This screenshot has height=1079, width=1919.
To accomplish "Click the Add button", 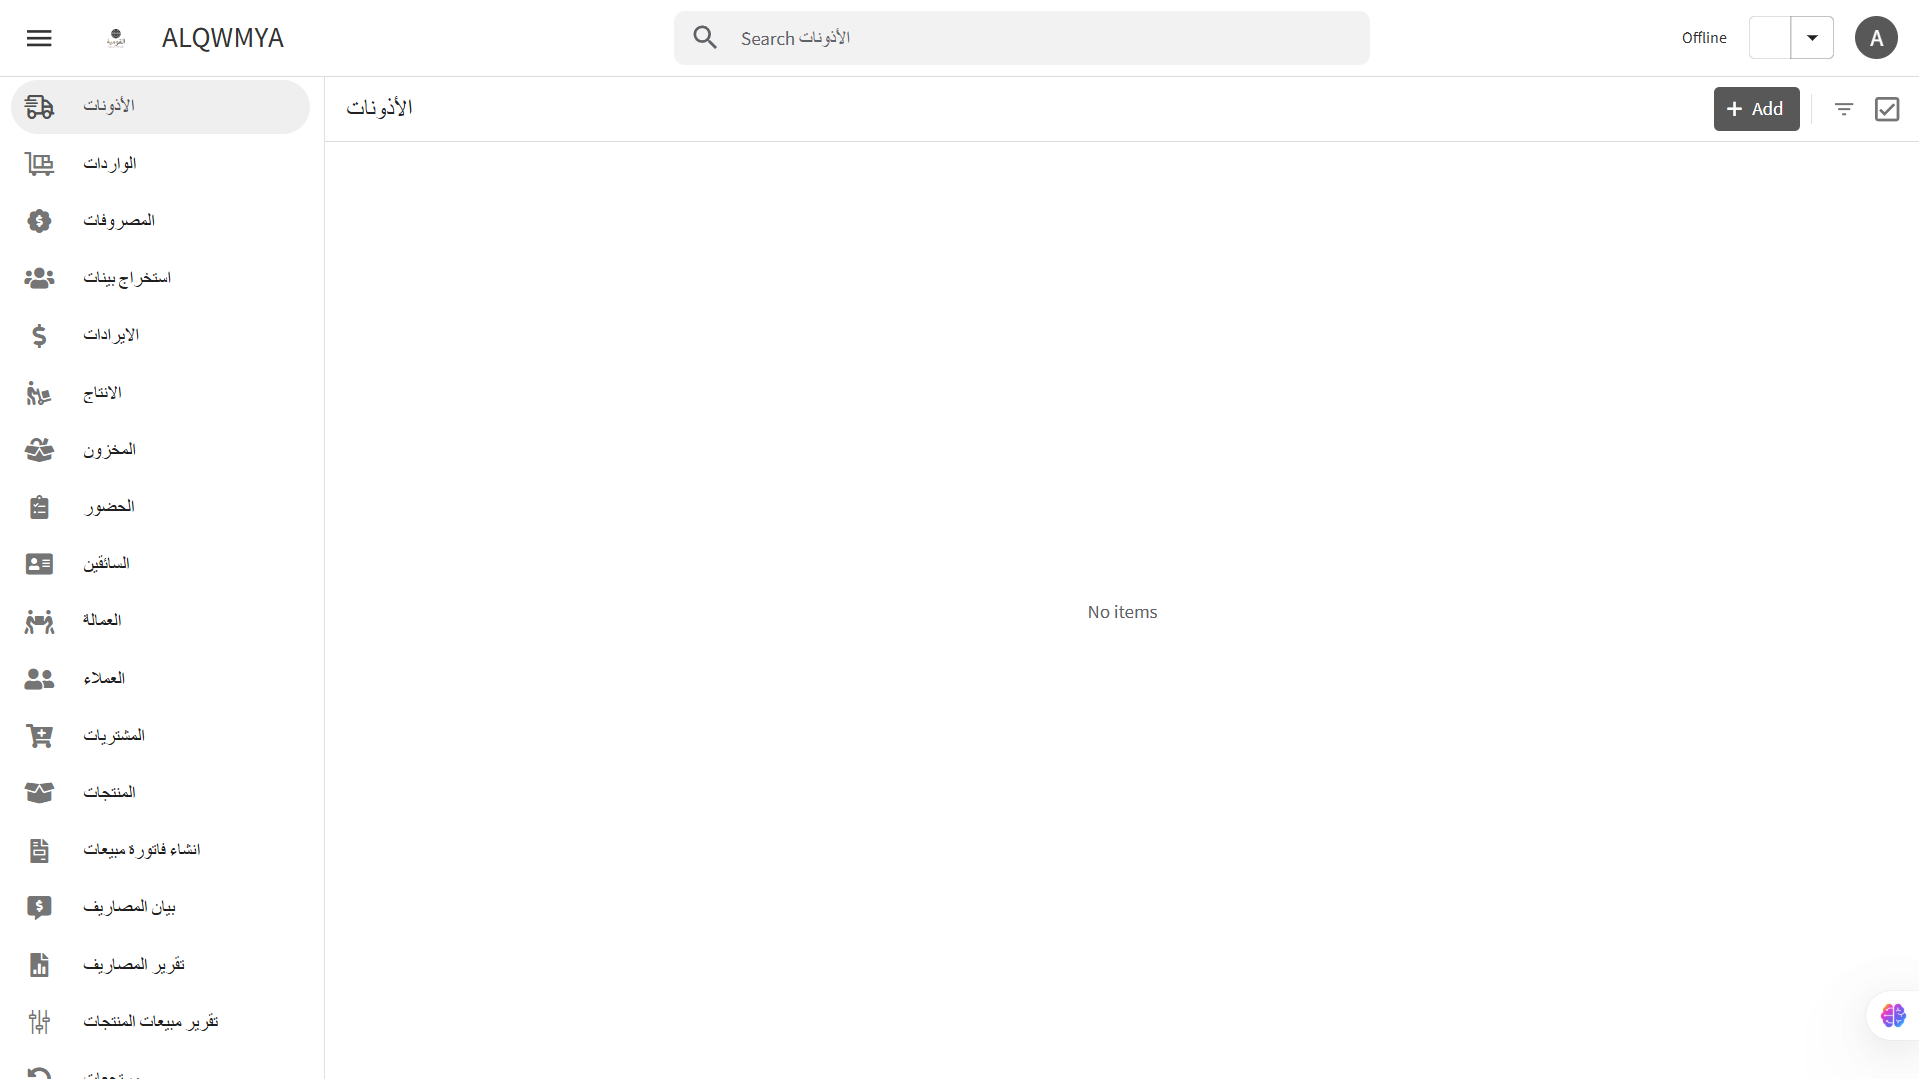I will [1756, 109].
